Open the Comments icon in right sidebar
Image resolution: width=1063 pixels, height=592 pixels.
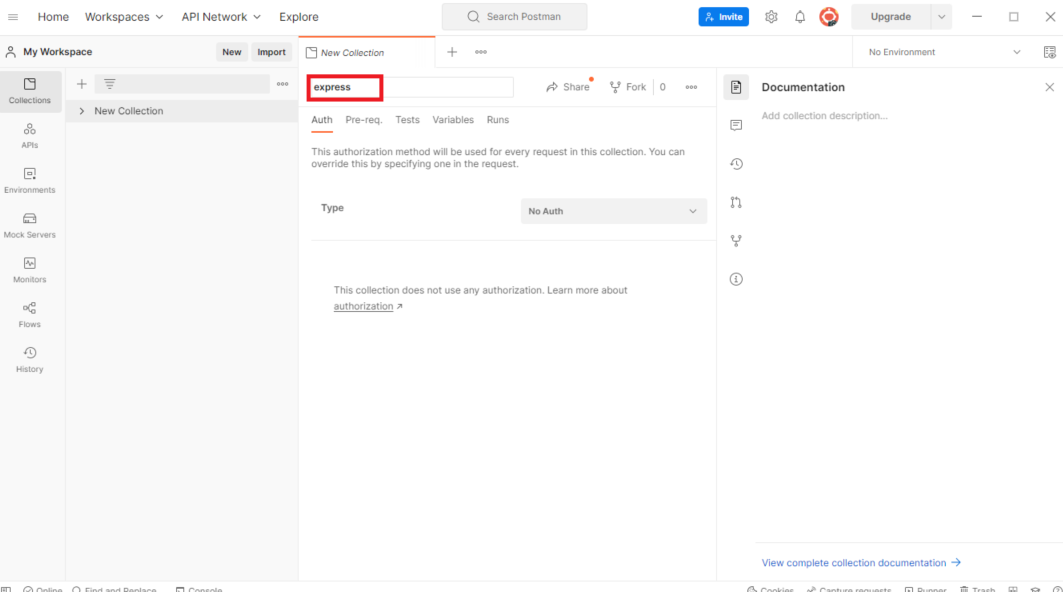pyautogui.click(x=736, y=125)
